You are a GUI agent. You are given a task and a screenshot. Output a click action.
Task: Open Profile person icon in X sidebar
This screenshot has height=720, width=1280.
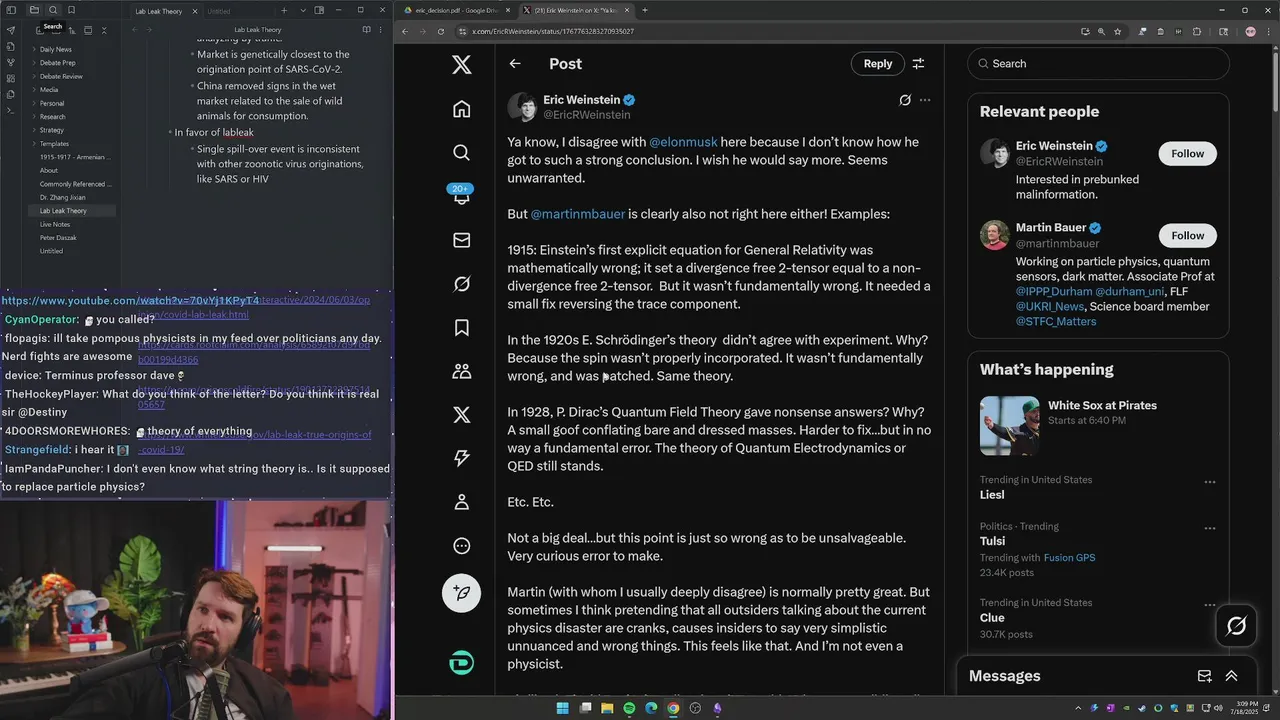[x=461, y=502]
